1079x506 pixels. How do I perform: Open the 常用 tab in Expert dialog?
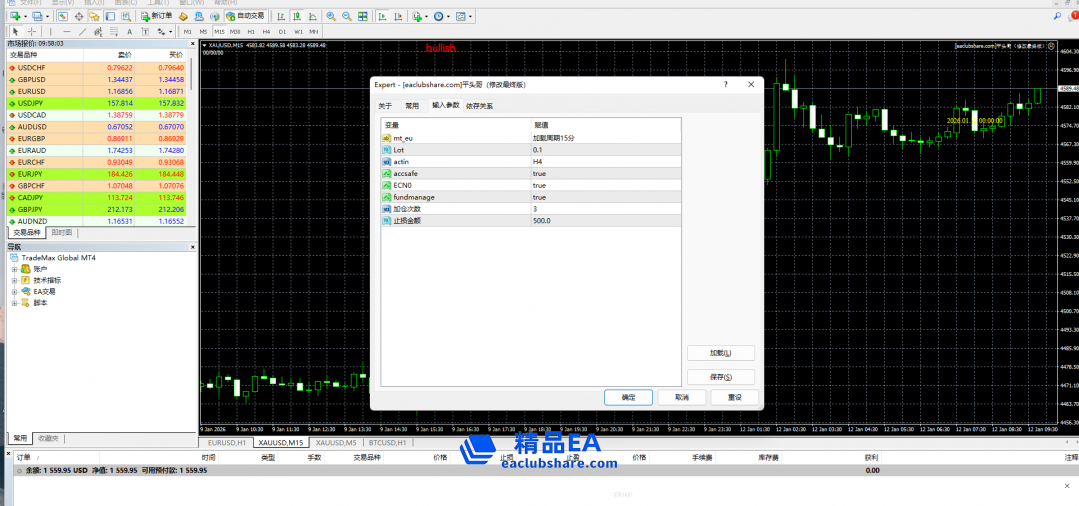411,105
